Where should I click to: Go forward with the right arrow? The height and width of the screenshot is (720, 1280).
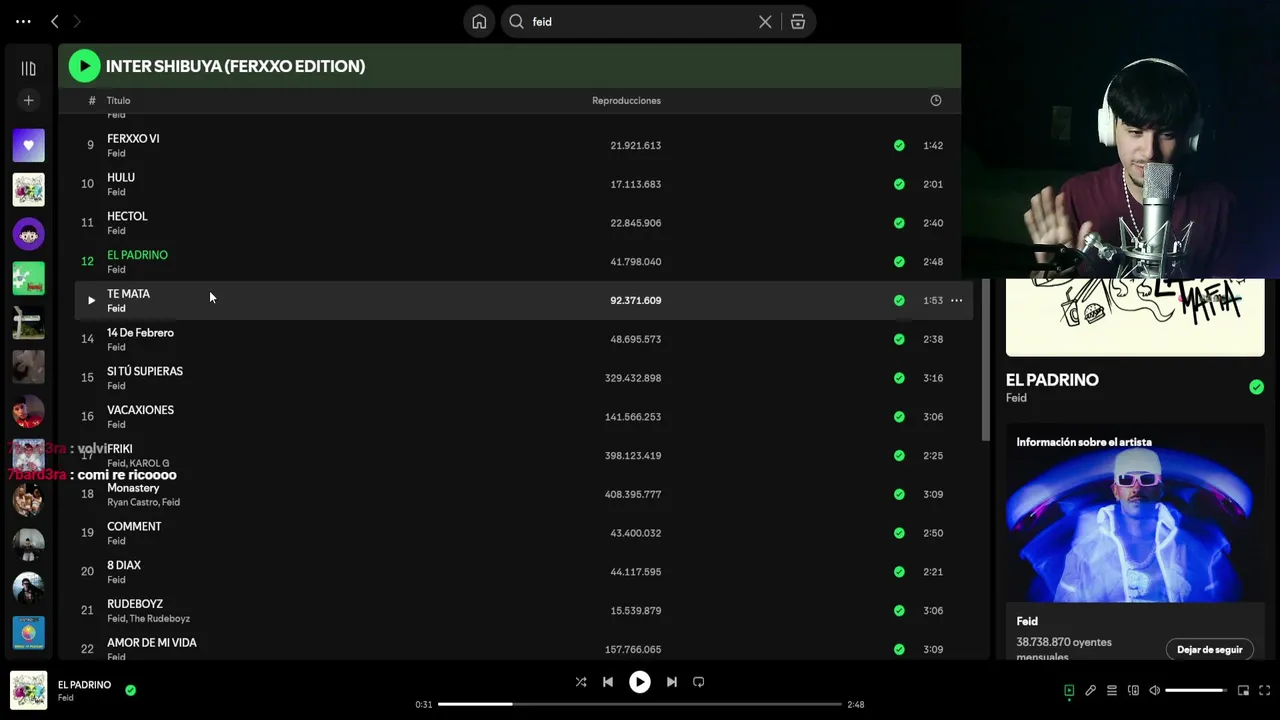coord(77,21)
